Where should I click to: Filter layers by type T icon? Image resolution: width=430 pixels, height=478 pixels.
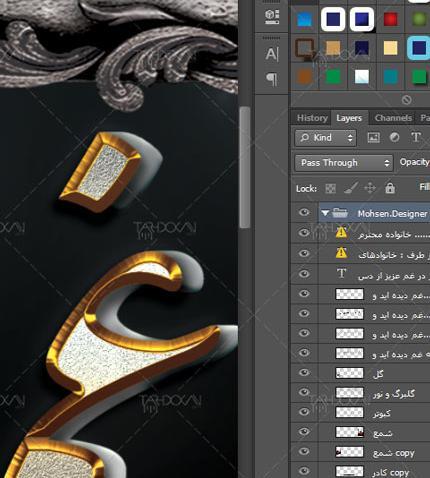(416, 137)
